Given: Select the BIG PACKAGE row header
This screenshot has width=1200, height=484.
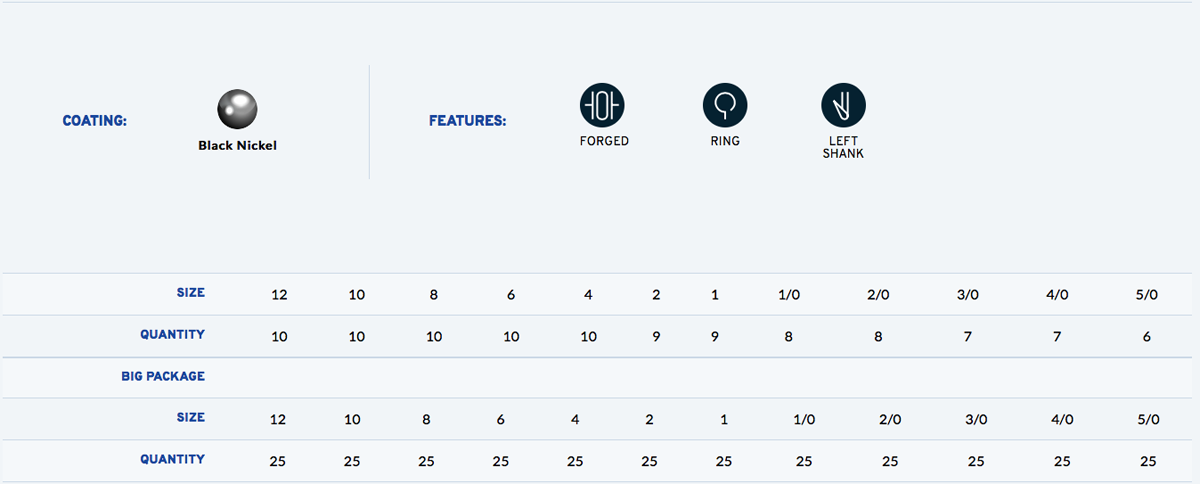Looking at the screenshot, I should pos(162,377).
